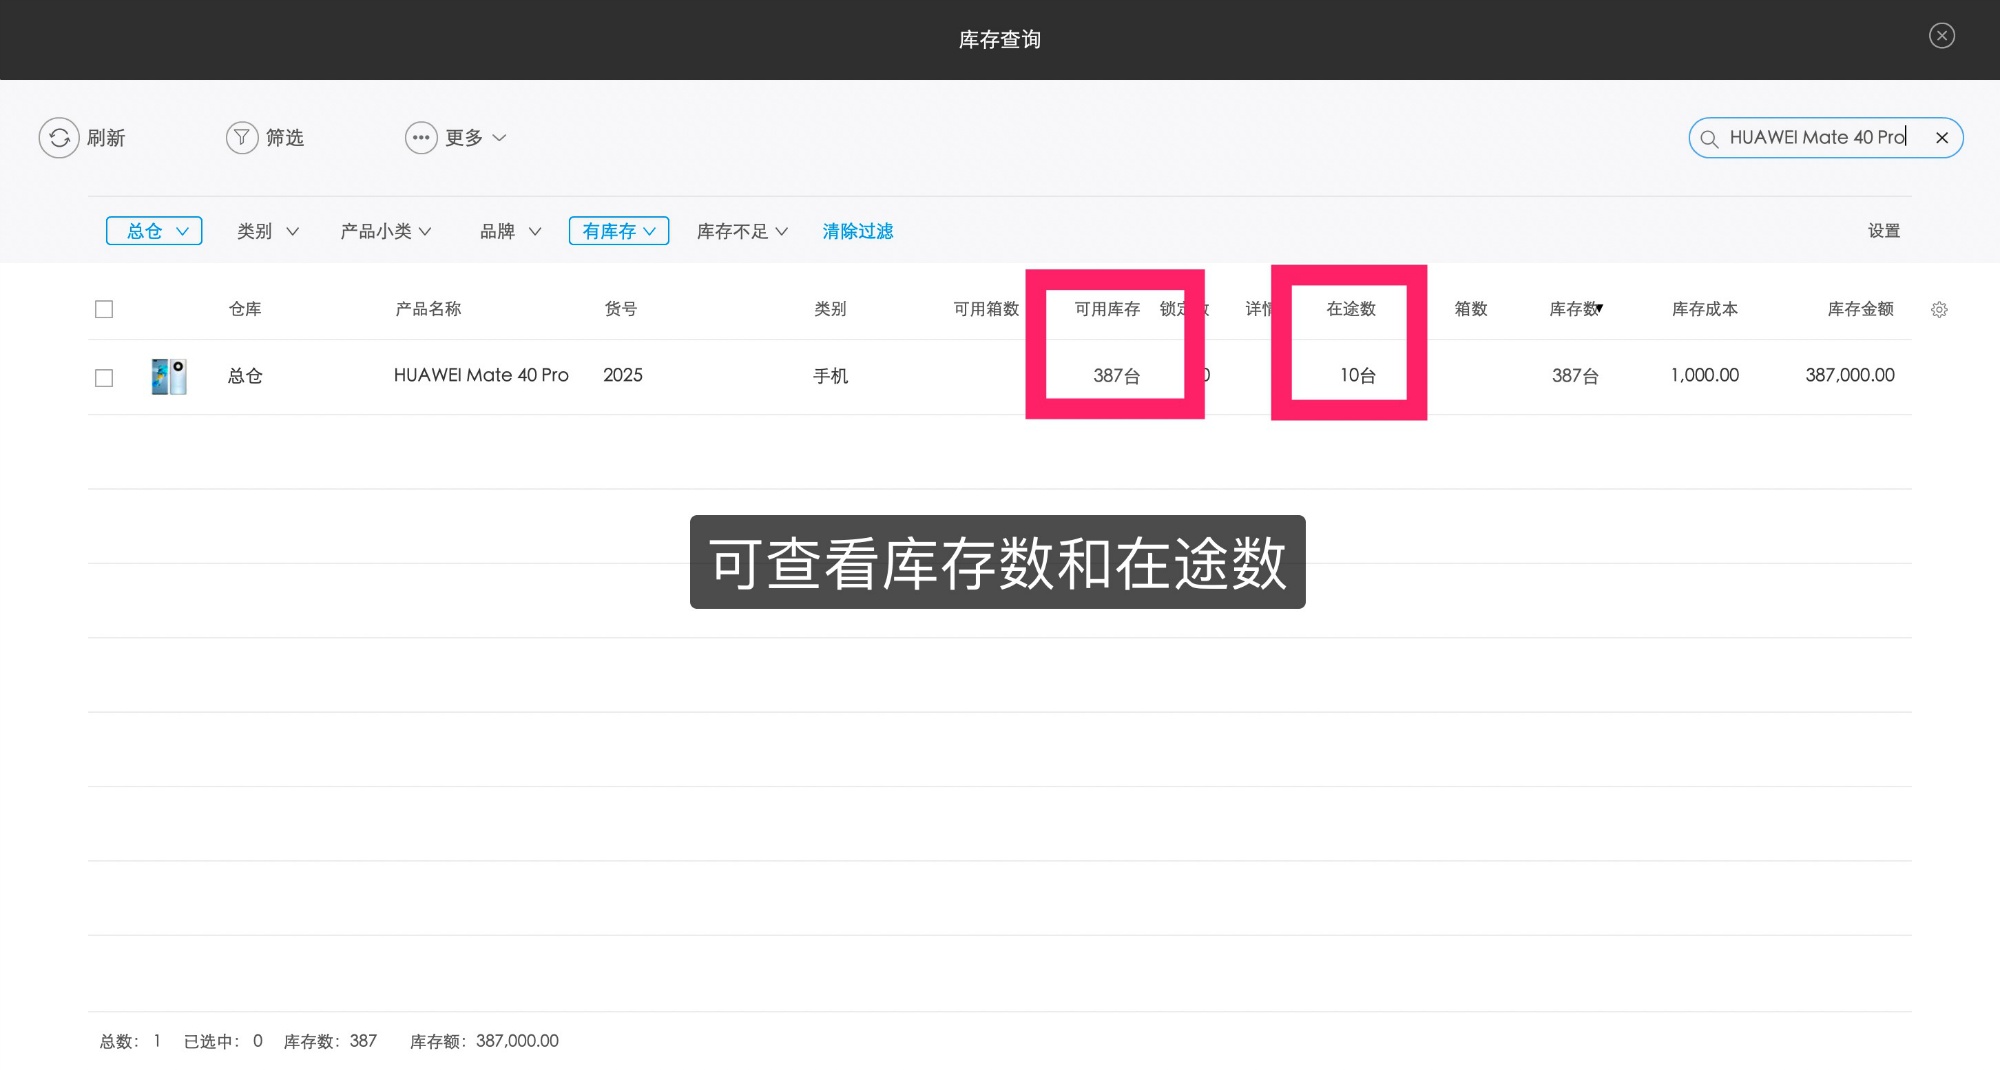Viewport: 2000px width, 1070px height.
Task: Click the 清除过滤 clear filter link
Action: click(858, 231)
